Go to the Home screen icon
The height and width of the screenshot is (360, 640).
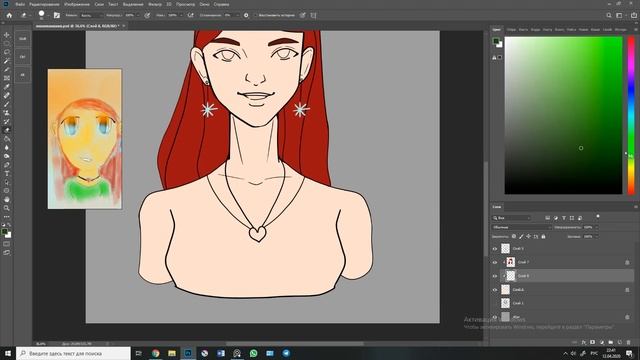[x=9, y=16]
